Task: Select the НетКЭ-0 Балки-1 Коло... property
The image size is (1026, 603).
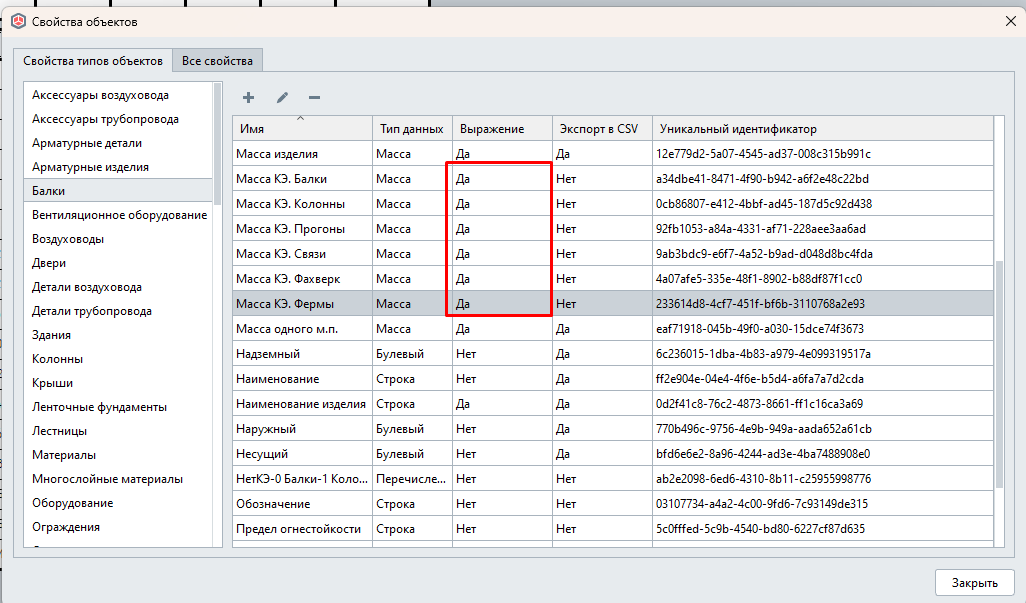Action: [612, 479]
